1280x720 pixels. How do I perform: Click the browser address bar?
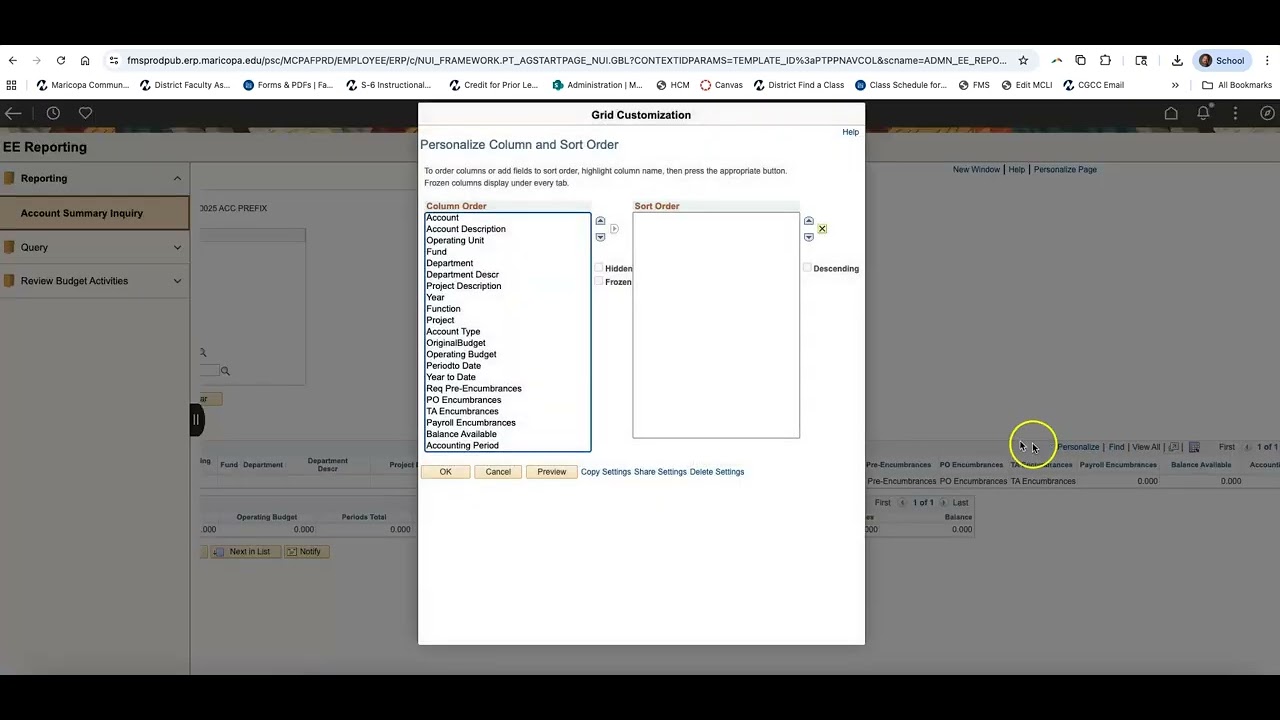click(565, 60)
